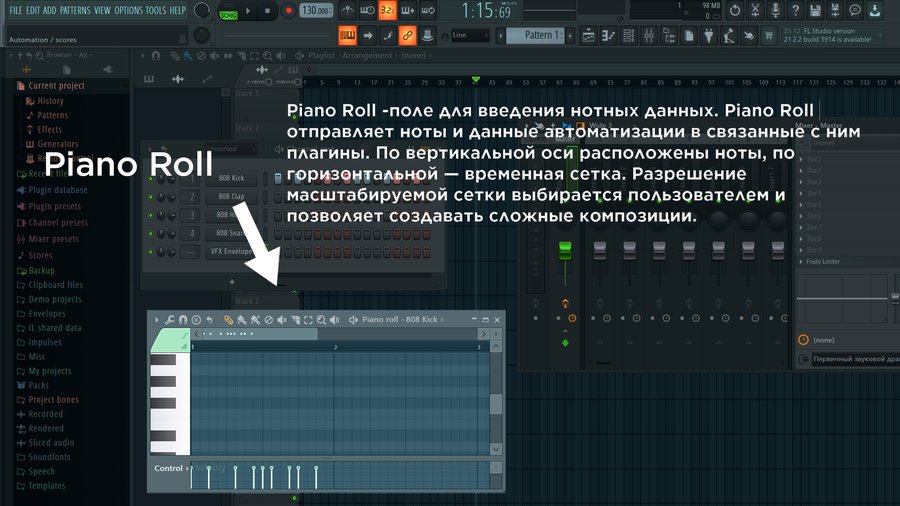Select Piano roll zoom magnifier tool
900x506 pixels.
click(321, 320)
